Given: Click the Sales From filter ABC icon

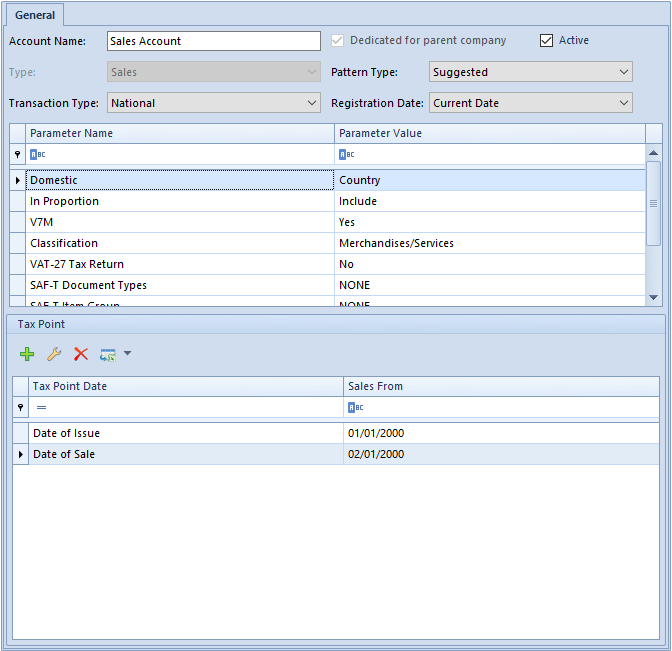Looking at the screenshot, I should pos(356,407).
